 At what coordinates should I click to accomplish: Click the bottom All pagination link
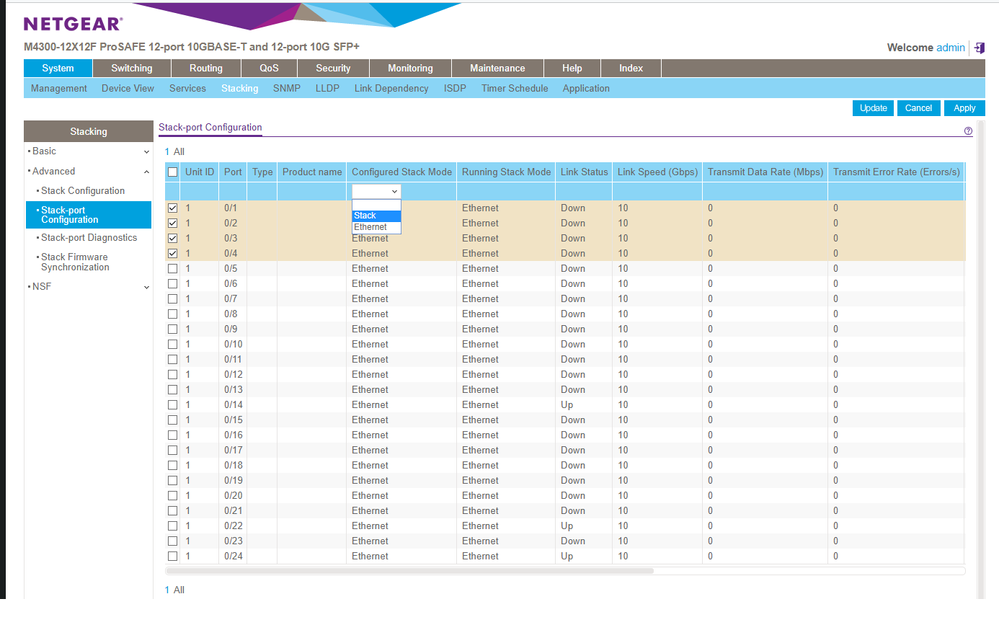pyautogui.click(x=179, y=590)
